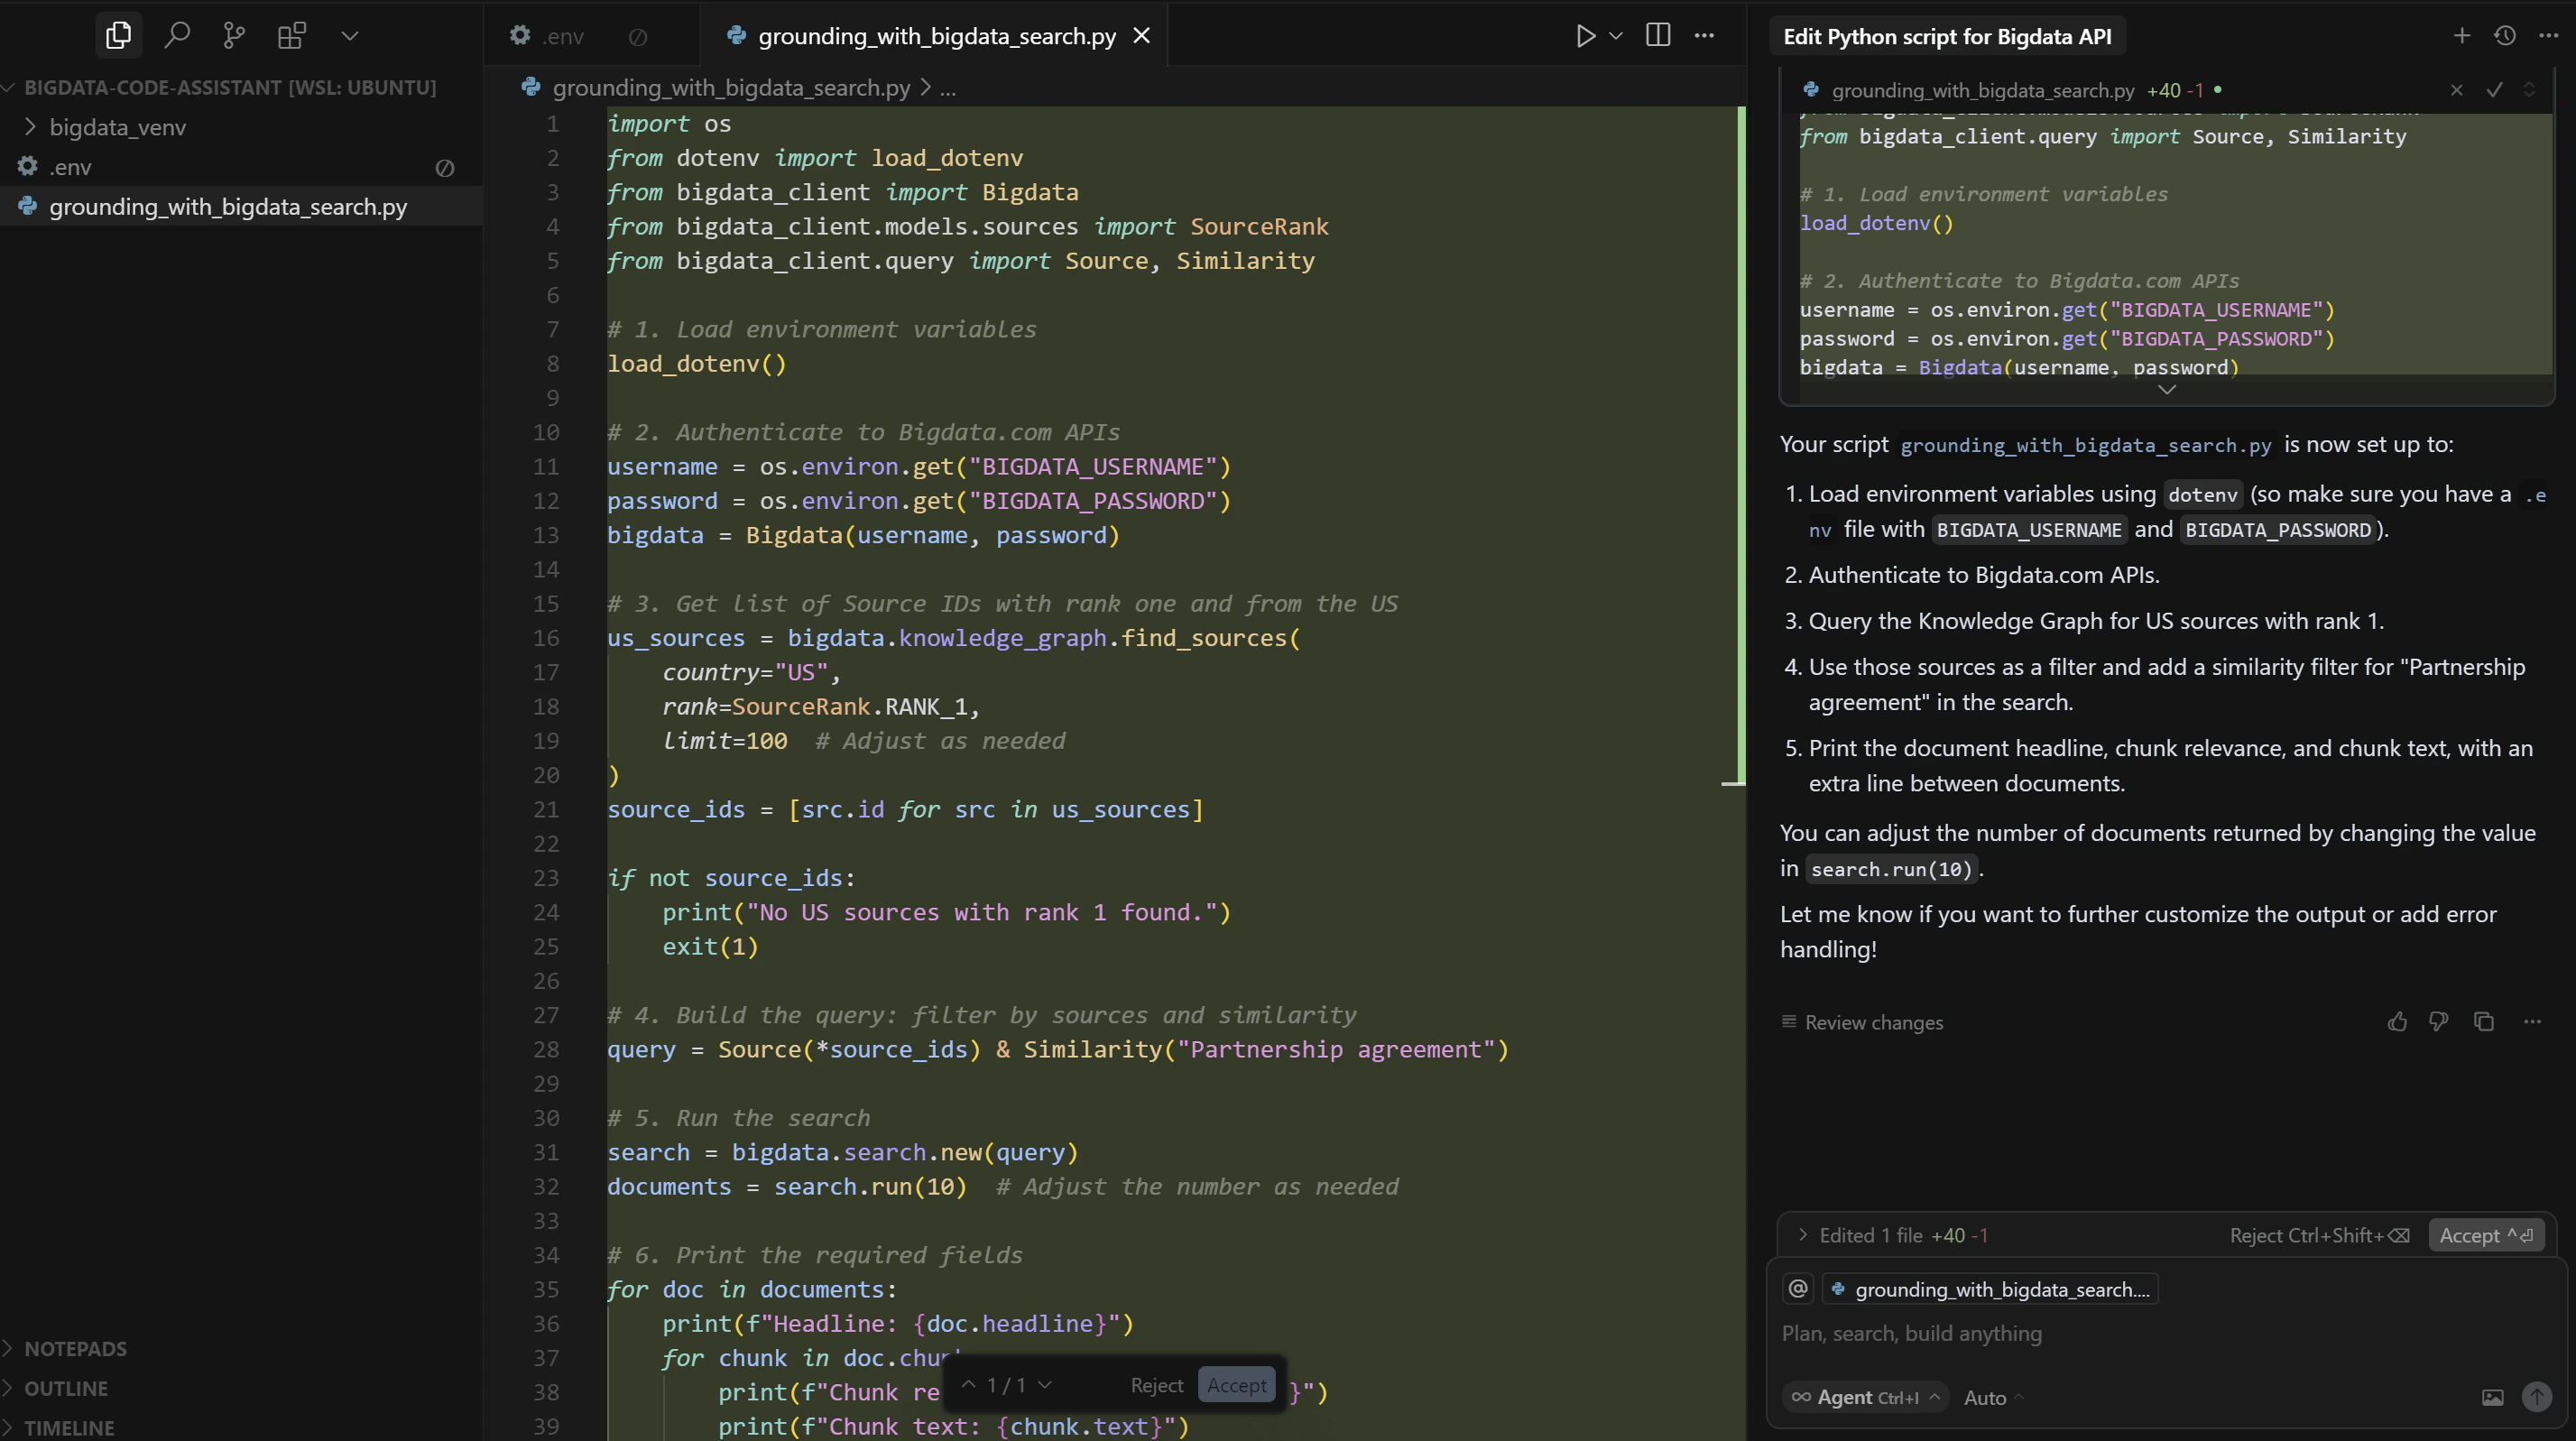Screen dimensions: 2576x1441
Task: Select the 'Edit Python script for Bigdata API' chat tab
Action: (1947, 36)
